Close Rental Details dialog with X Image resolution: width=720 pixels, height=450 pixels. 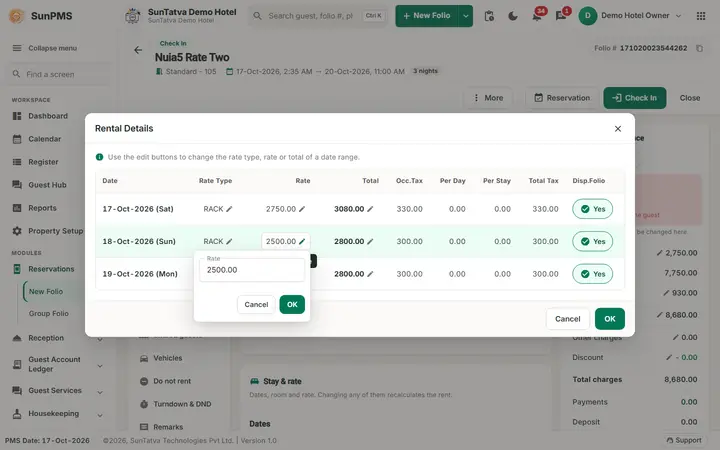tap(618, 129)
